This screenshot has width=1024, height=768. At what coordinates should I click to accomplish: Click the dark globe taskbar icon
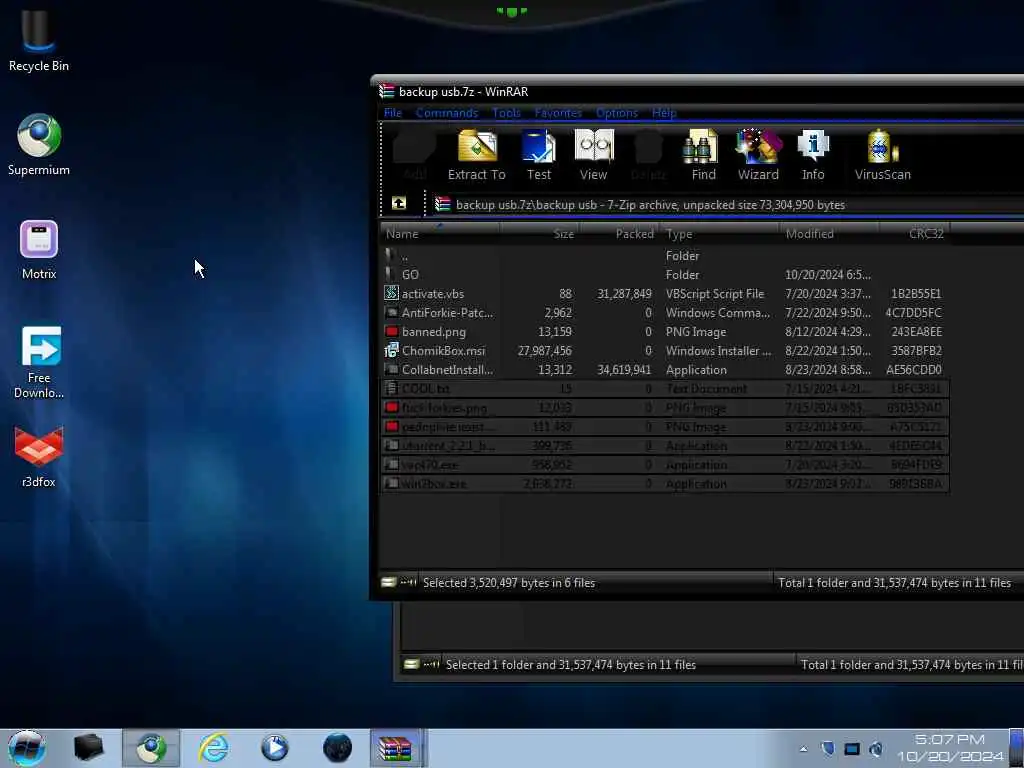(338, 748)
